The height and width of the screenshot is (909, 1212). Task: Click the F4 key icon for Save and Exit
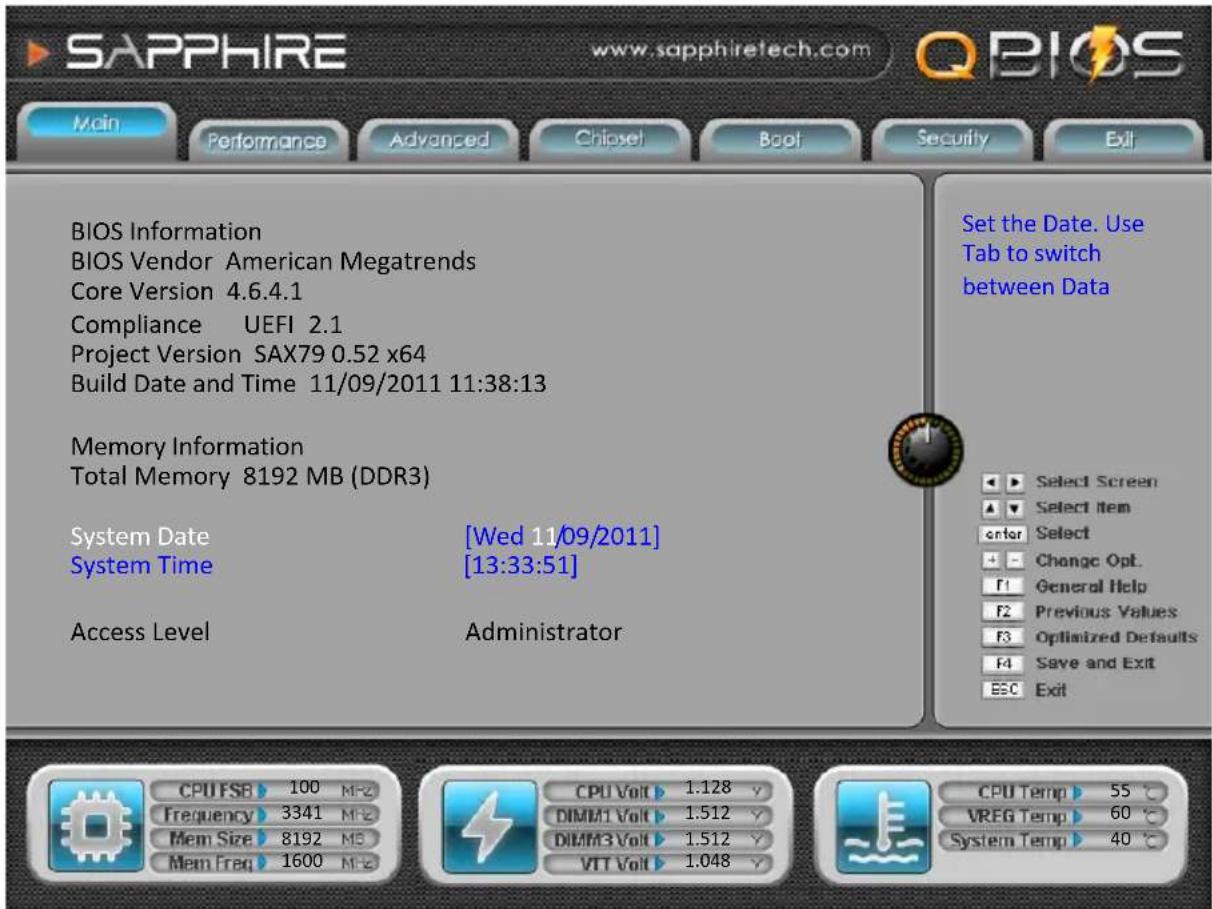1005,664
